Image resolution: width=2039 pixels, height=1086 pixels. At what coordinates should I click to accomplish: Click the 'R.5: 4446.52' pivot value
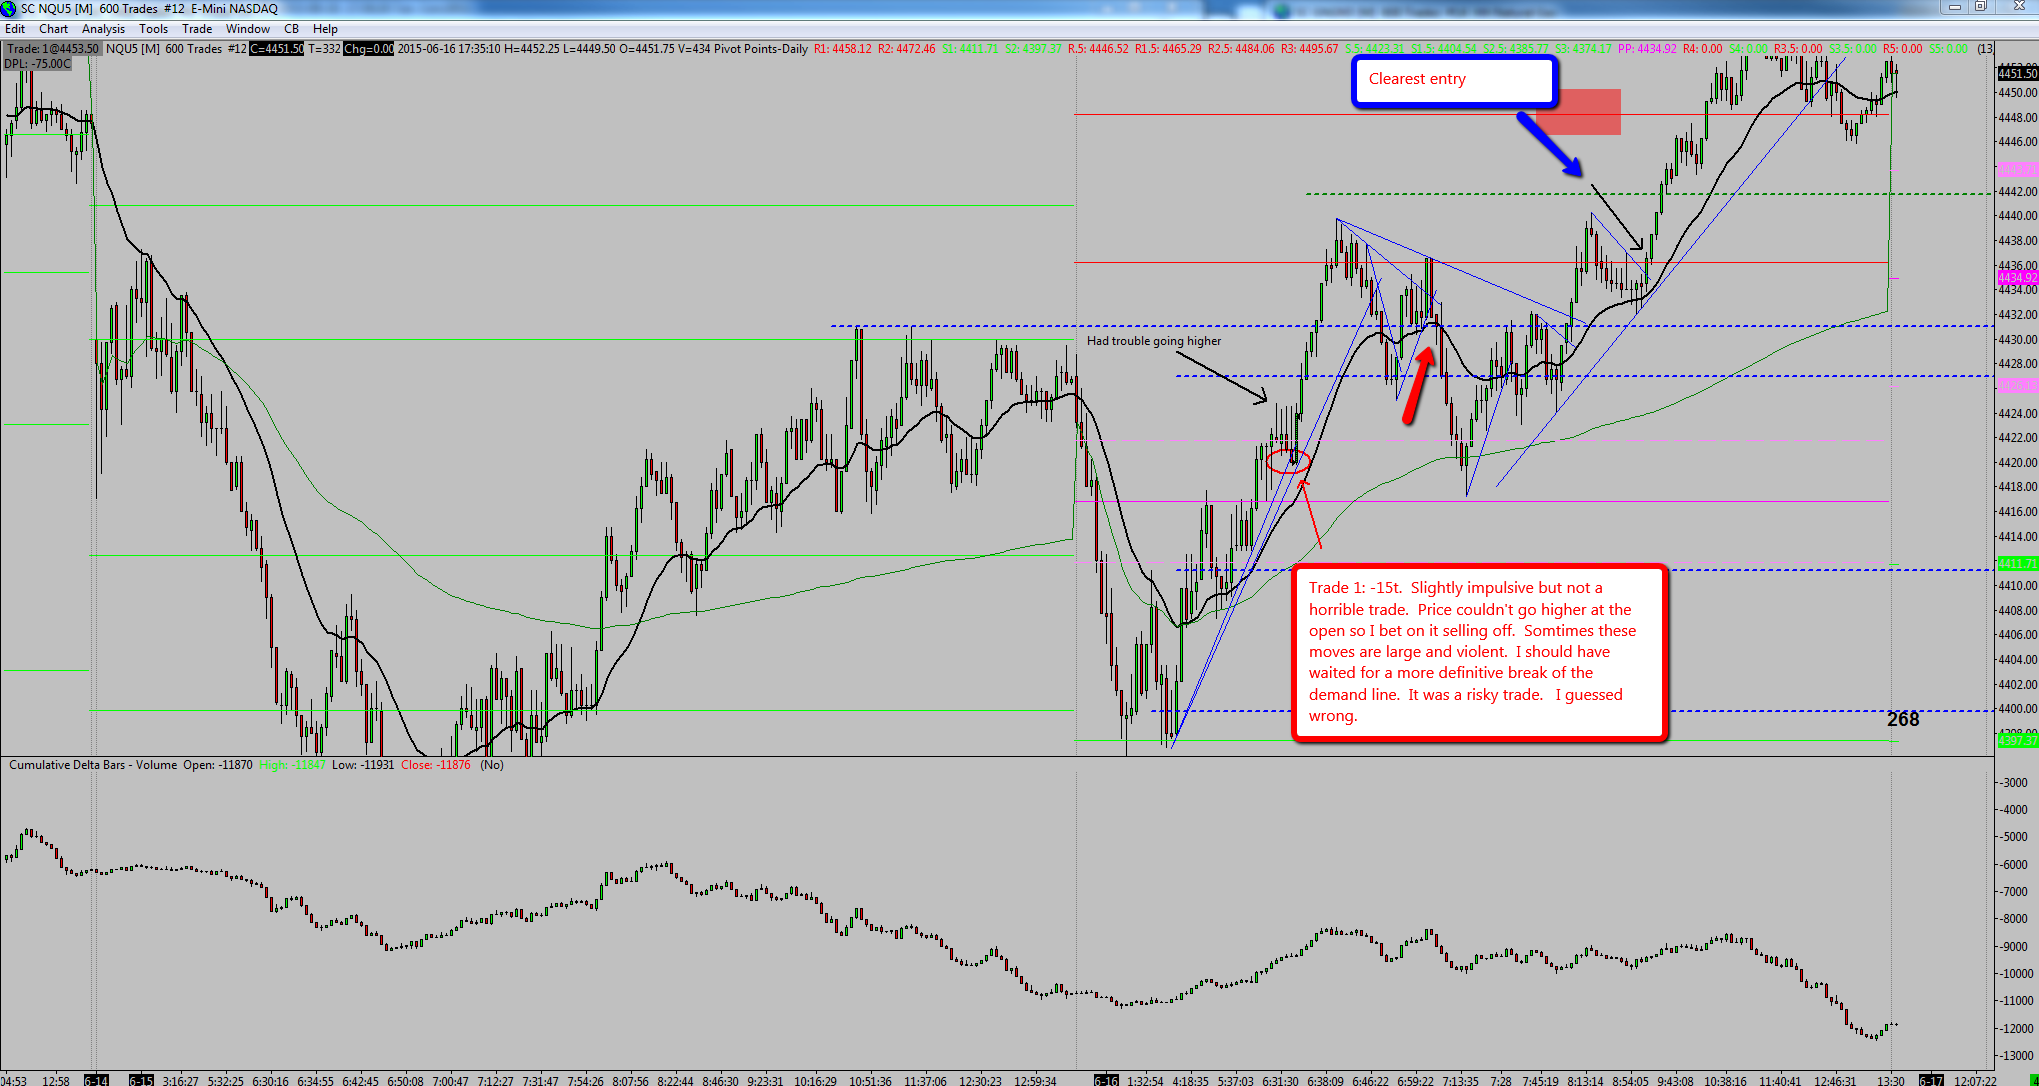click(1098, 49)
